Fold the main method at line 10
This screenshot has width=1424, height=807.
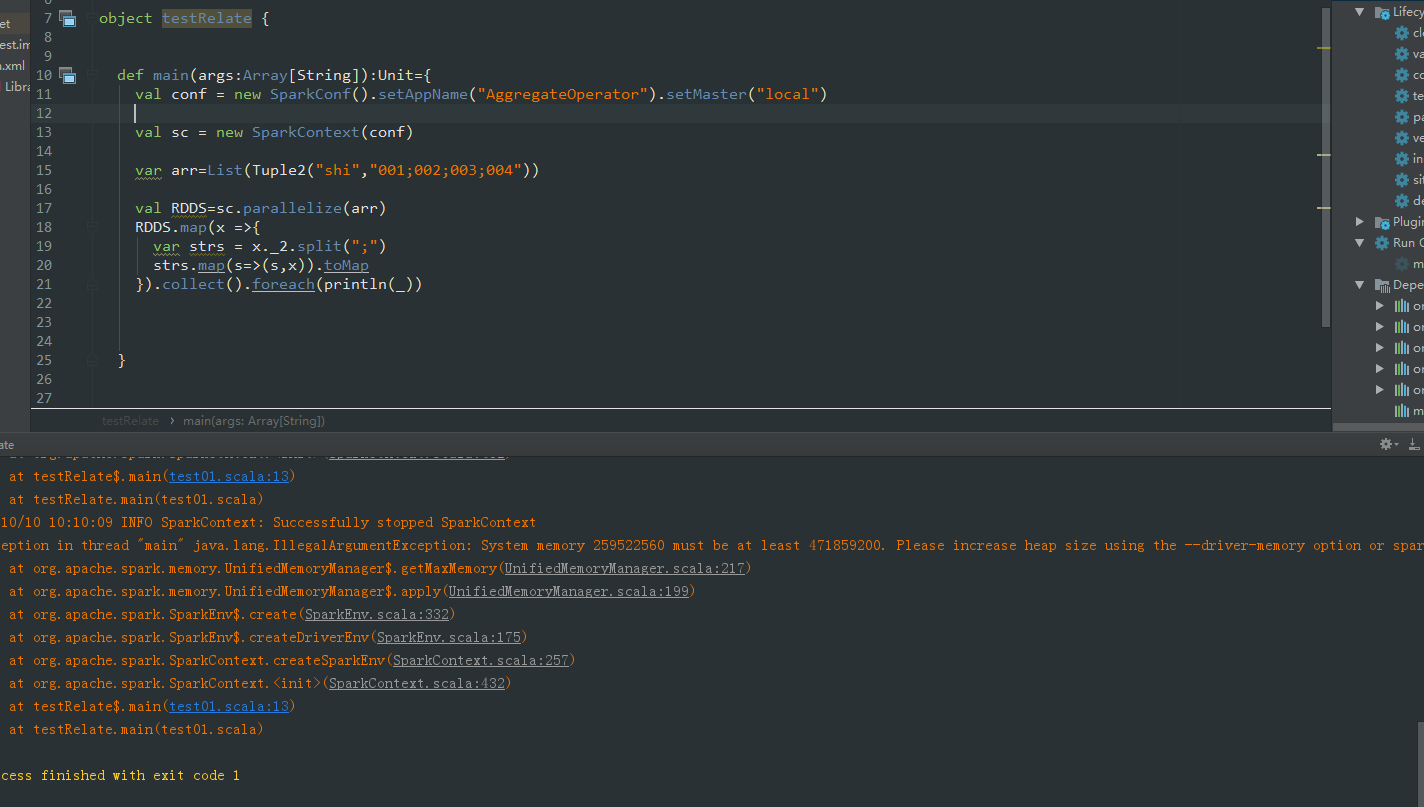tap(92, 75)
